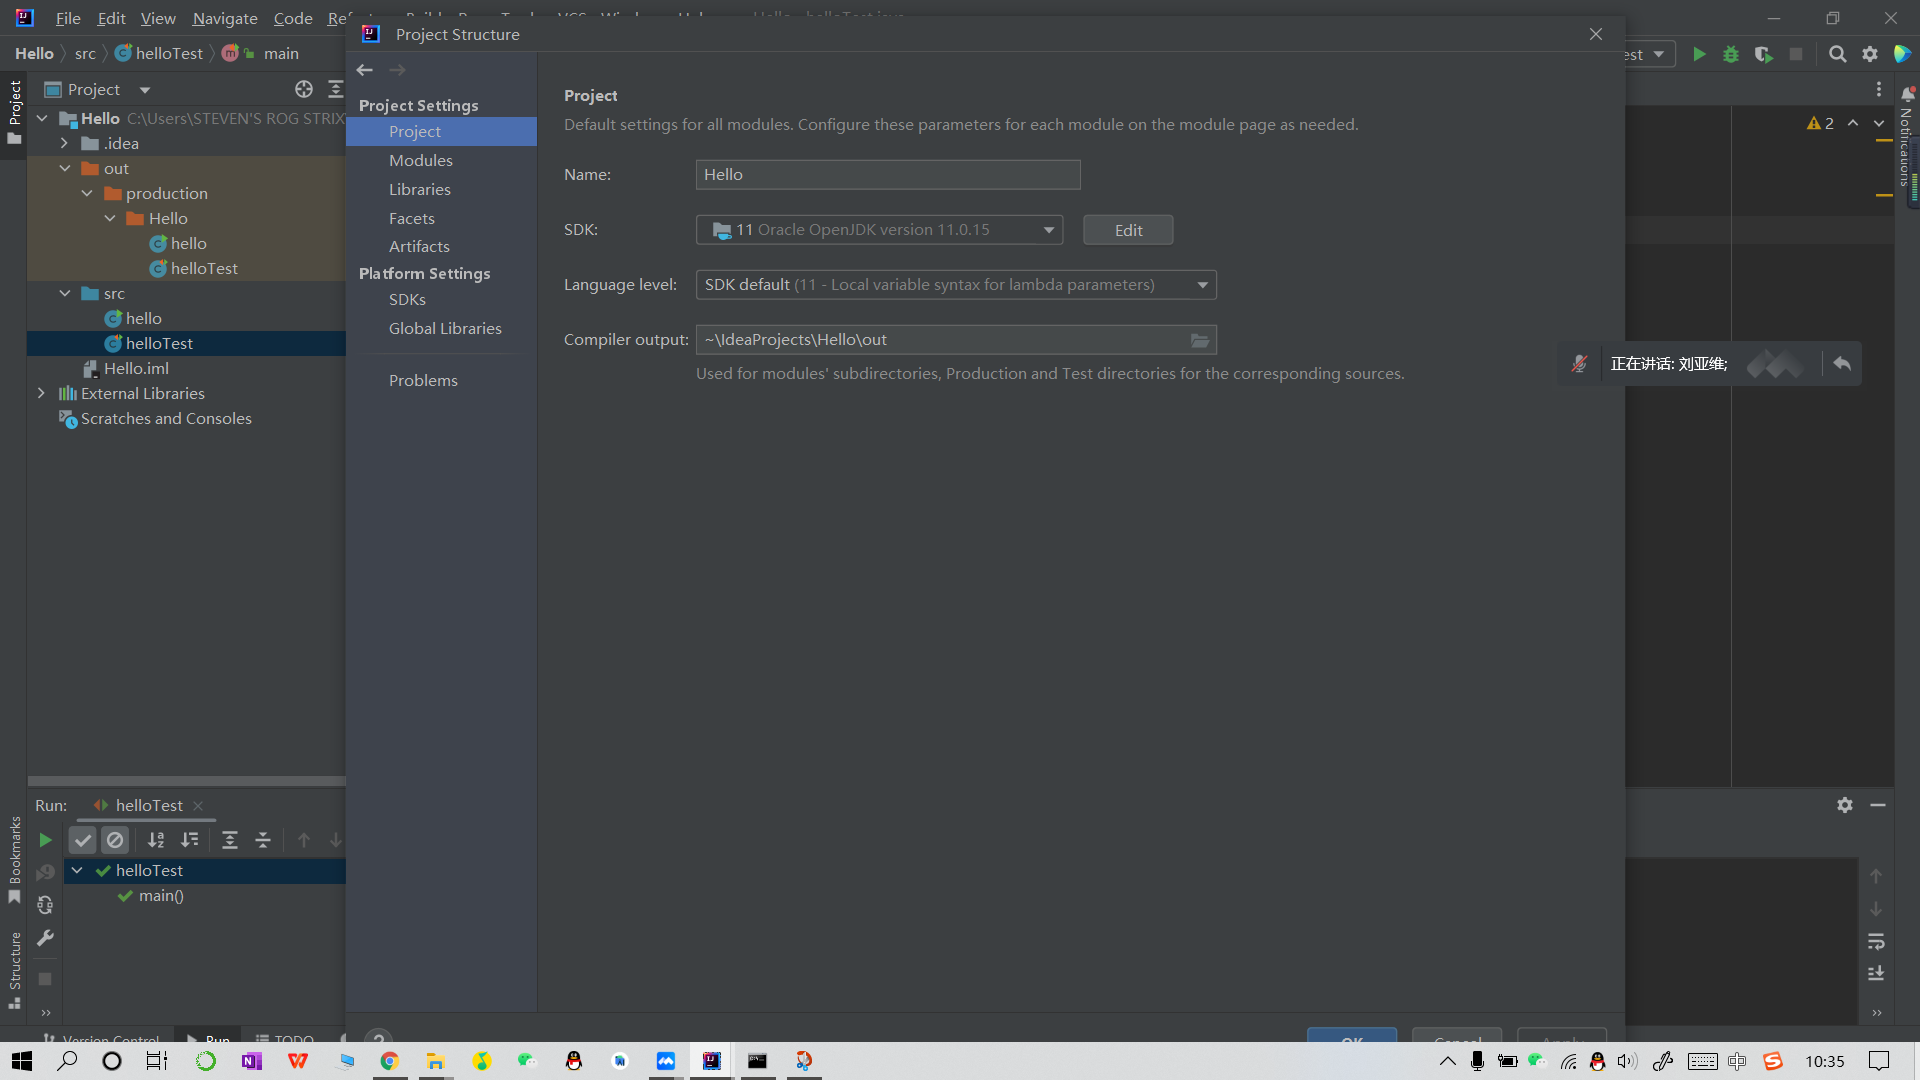Open the File menu
Viewport: 1920px width, 1080px height.
tap(68, 18)
